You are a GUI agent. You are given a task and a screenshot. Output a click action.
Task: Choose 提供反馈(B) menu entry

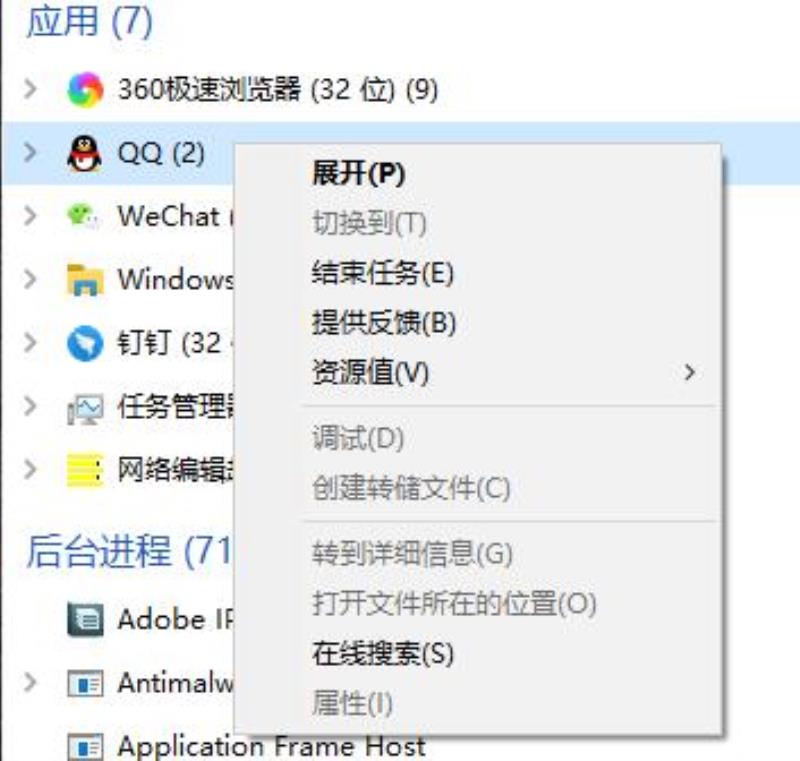pos(384,322)
